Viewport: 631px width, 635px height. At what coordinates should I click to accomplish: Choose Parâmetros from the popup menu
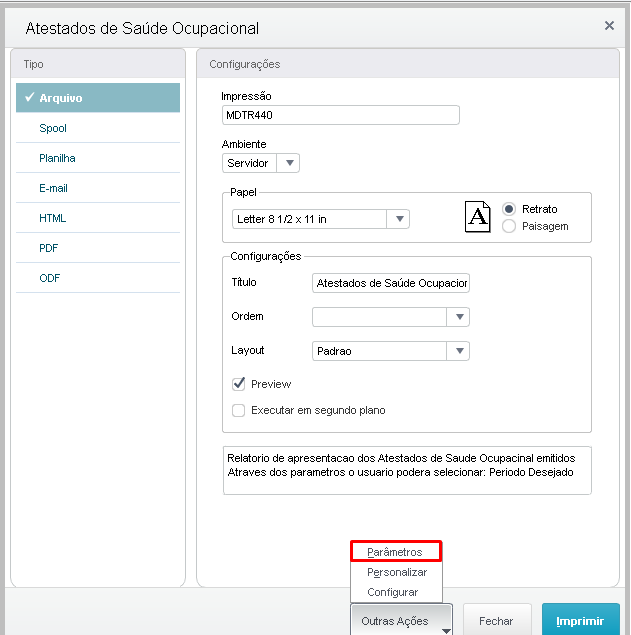pyautogui.click(x=396, y=552)
